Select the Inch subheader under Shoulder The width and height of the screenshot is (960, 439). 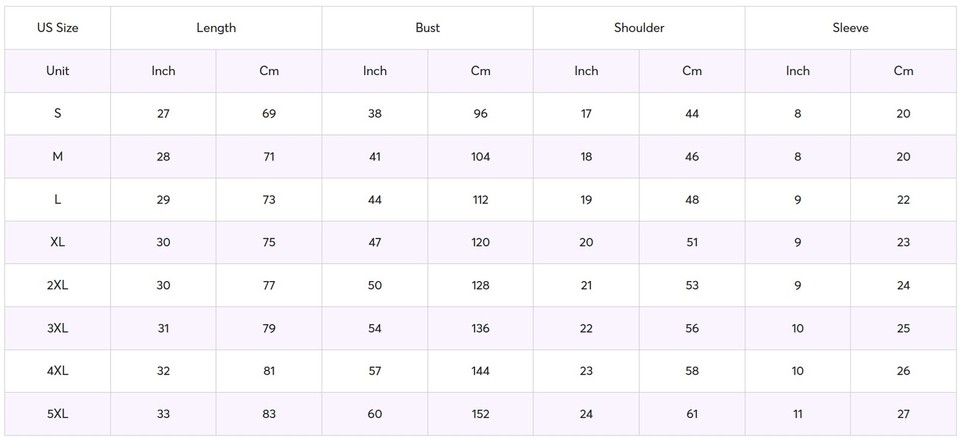tap(586, 71)
